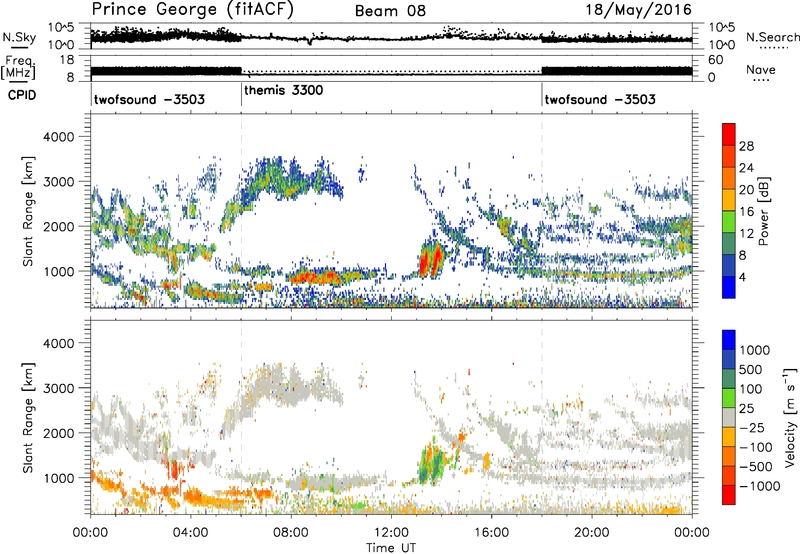Click the "Velocity [m s-1]" colorbar title

(x=790, y=417)
